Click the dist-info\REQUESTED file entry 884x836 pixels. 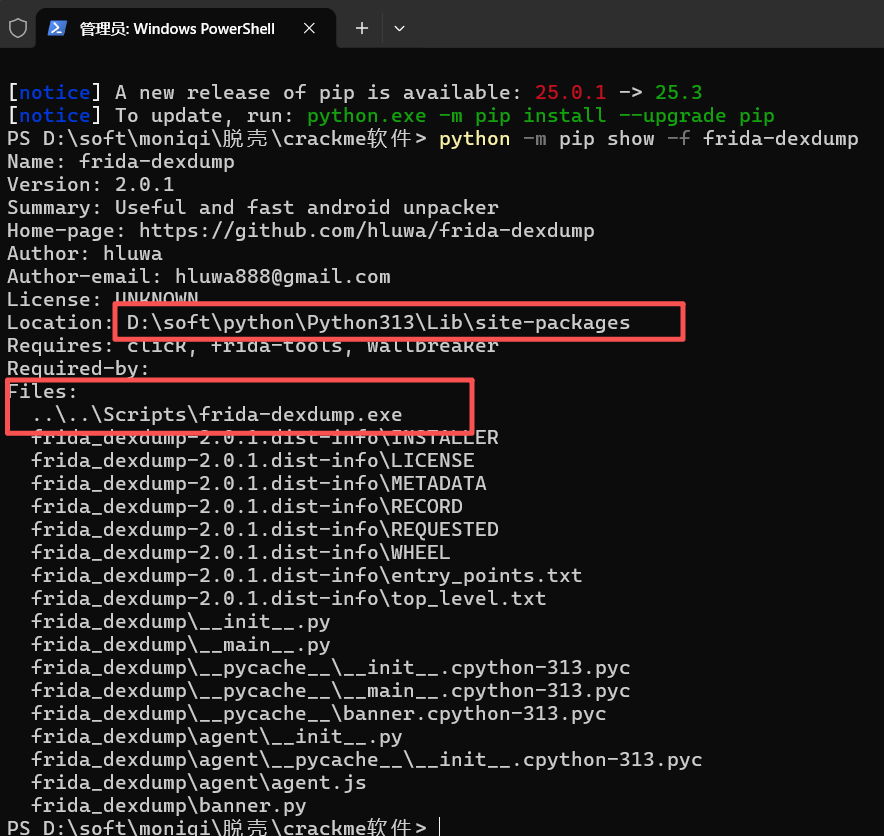[x=265, y=530]
